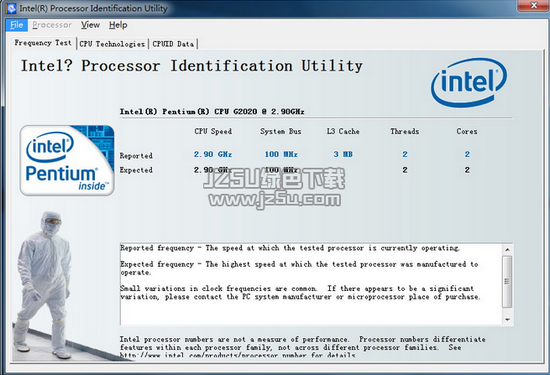Click the expected Cores value 2
The width and height of the screenshot is (550, 375).
click(x=467, y=170)
